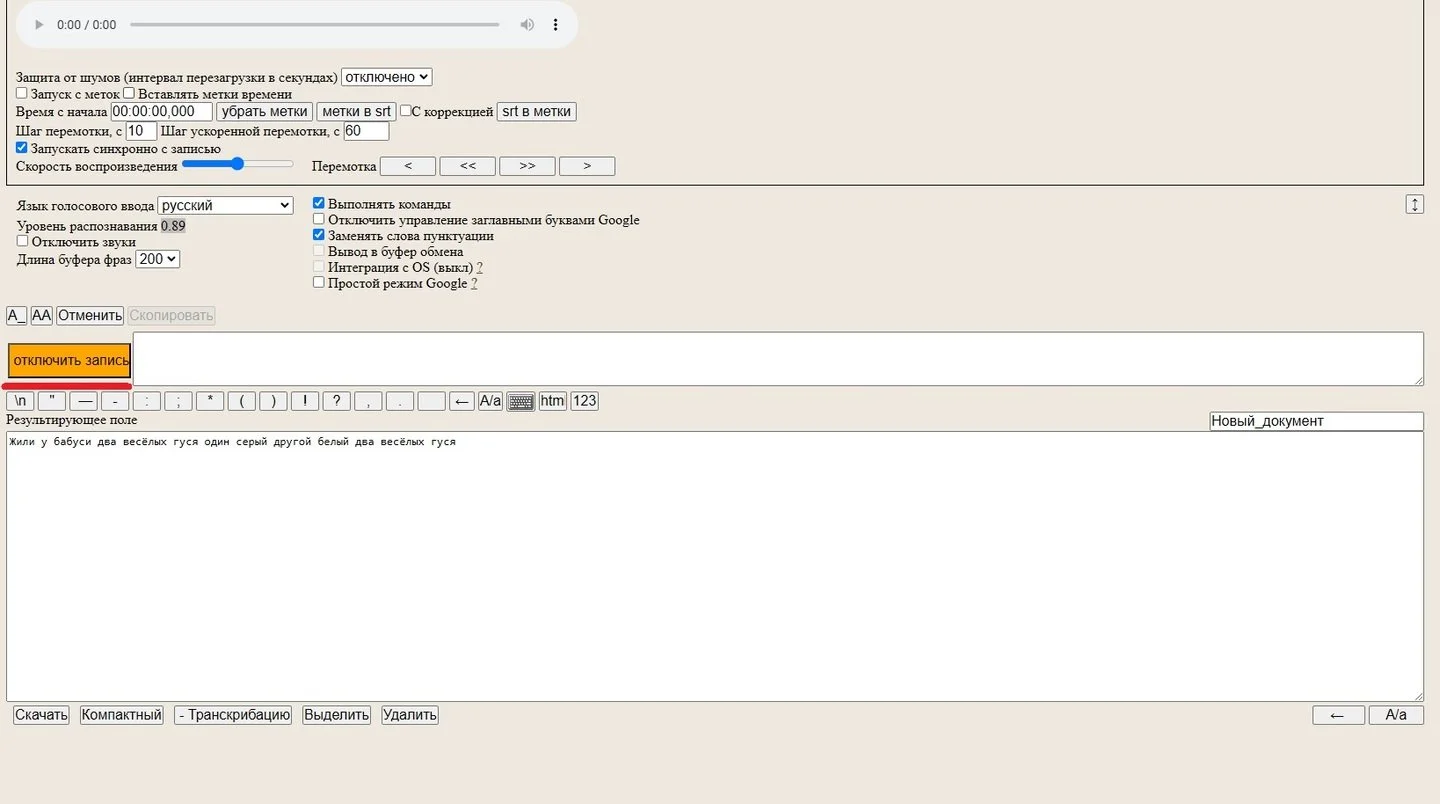Click the fast-forward '>>' rewind button
This screenshot has height=804, width=1440.
coord(527,166)
